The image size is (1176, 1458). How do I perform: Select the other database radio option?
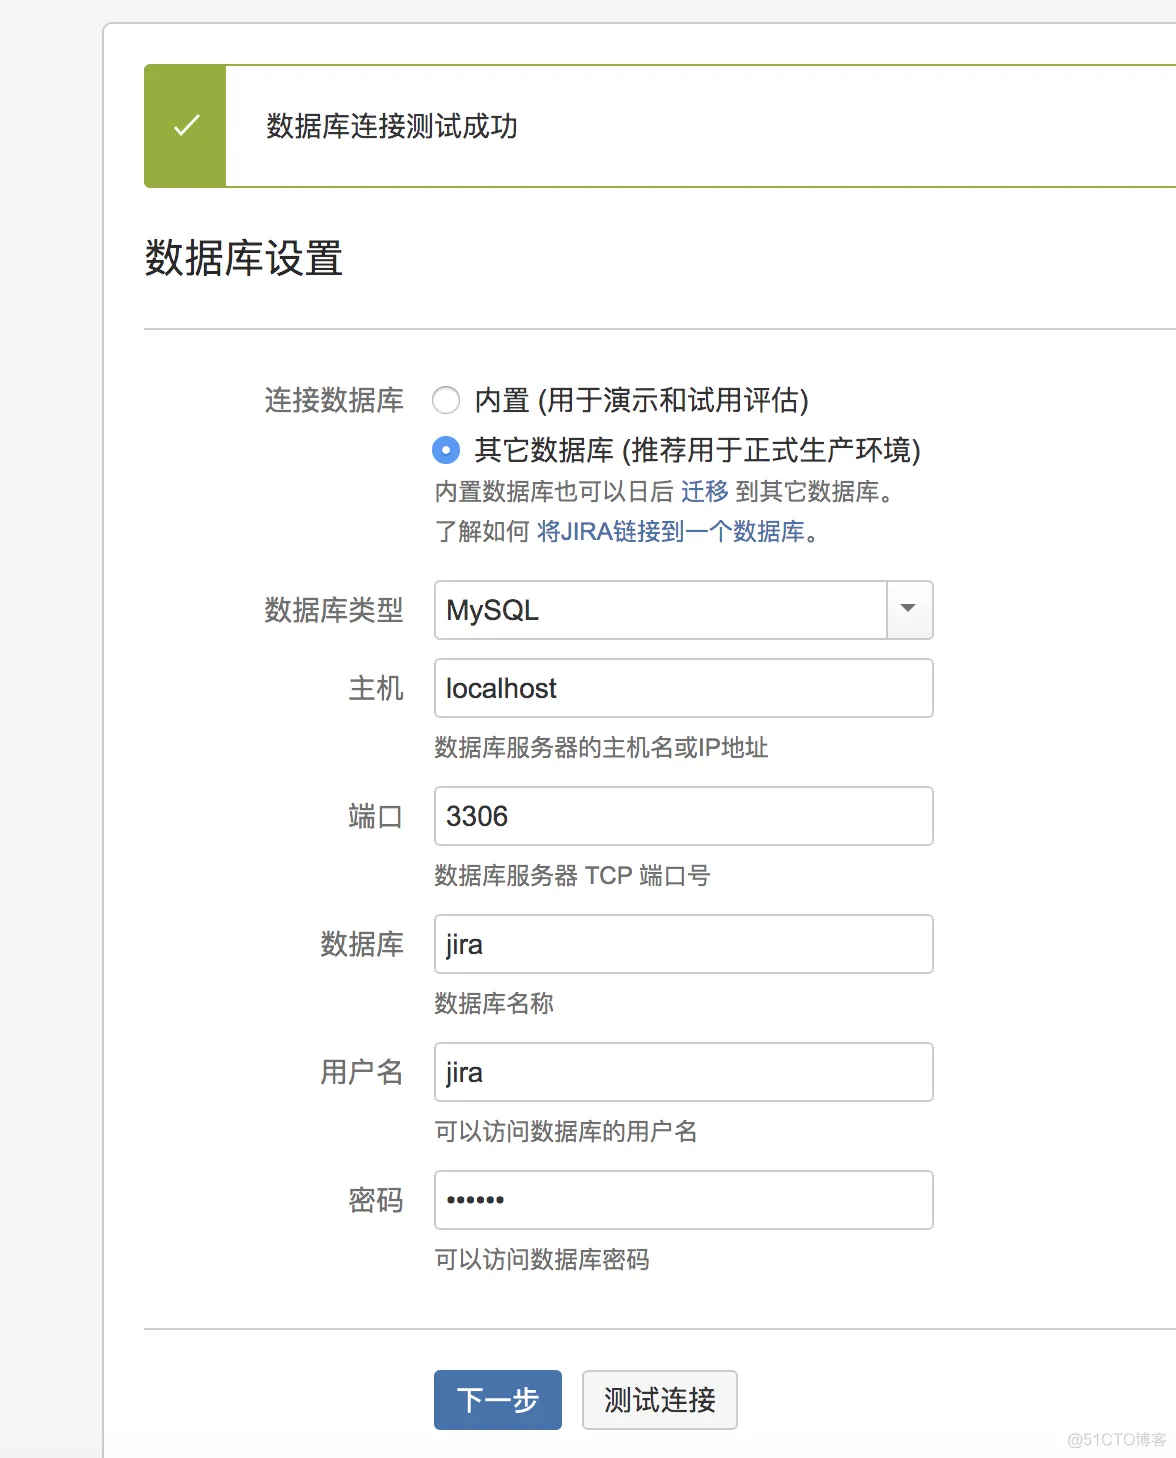coord(446,450)
